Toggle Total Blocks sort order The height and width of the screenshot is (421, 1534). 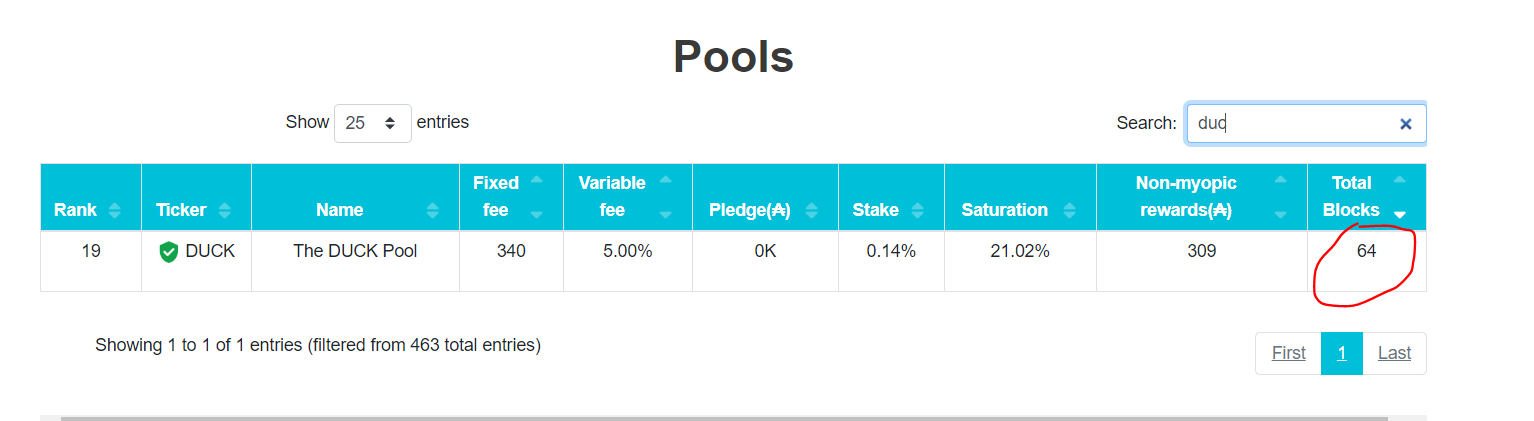coord(1399,197)
